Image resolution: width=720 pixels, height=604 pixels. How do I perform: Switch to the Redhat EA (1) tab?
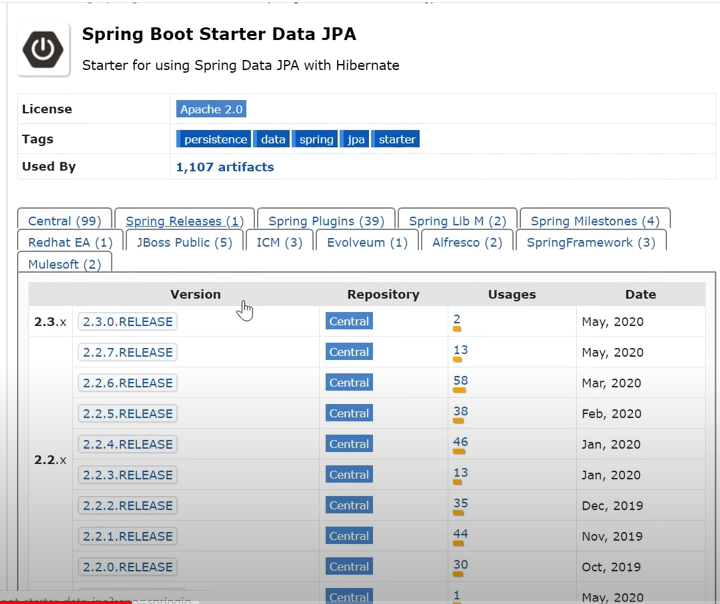coord(70,242)
